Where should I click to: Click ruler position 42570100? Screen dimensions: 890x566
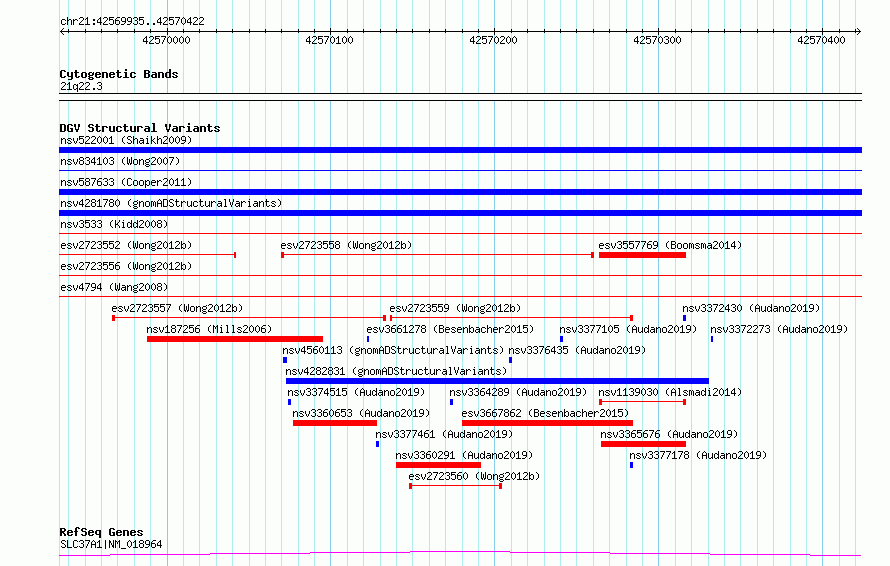[x=329, y=40]
